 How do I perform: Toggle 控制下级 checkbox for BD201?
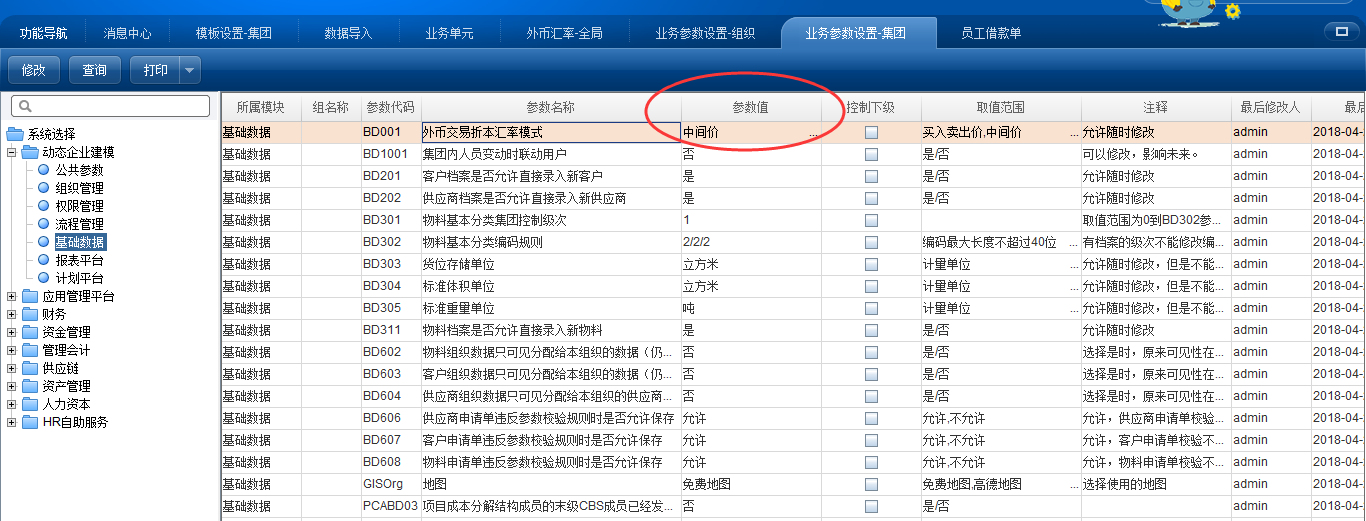[x=872, y=176]
